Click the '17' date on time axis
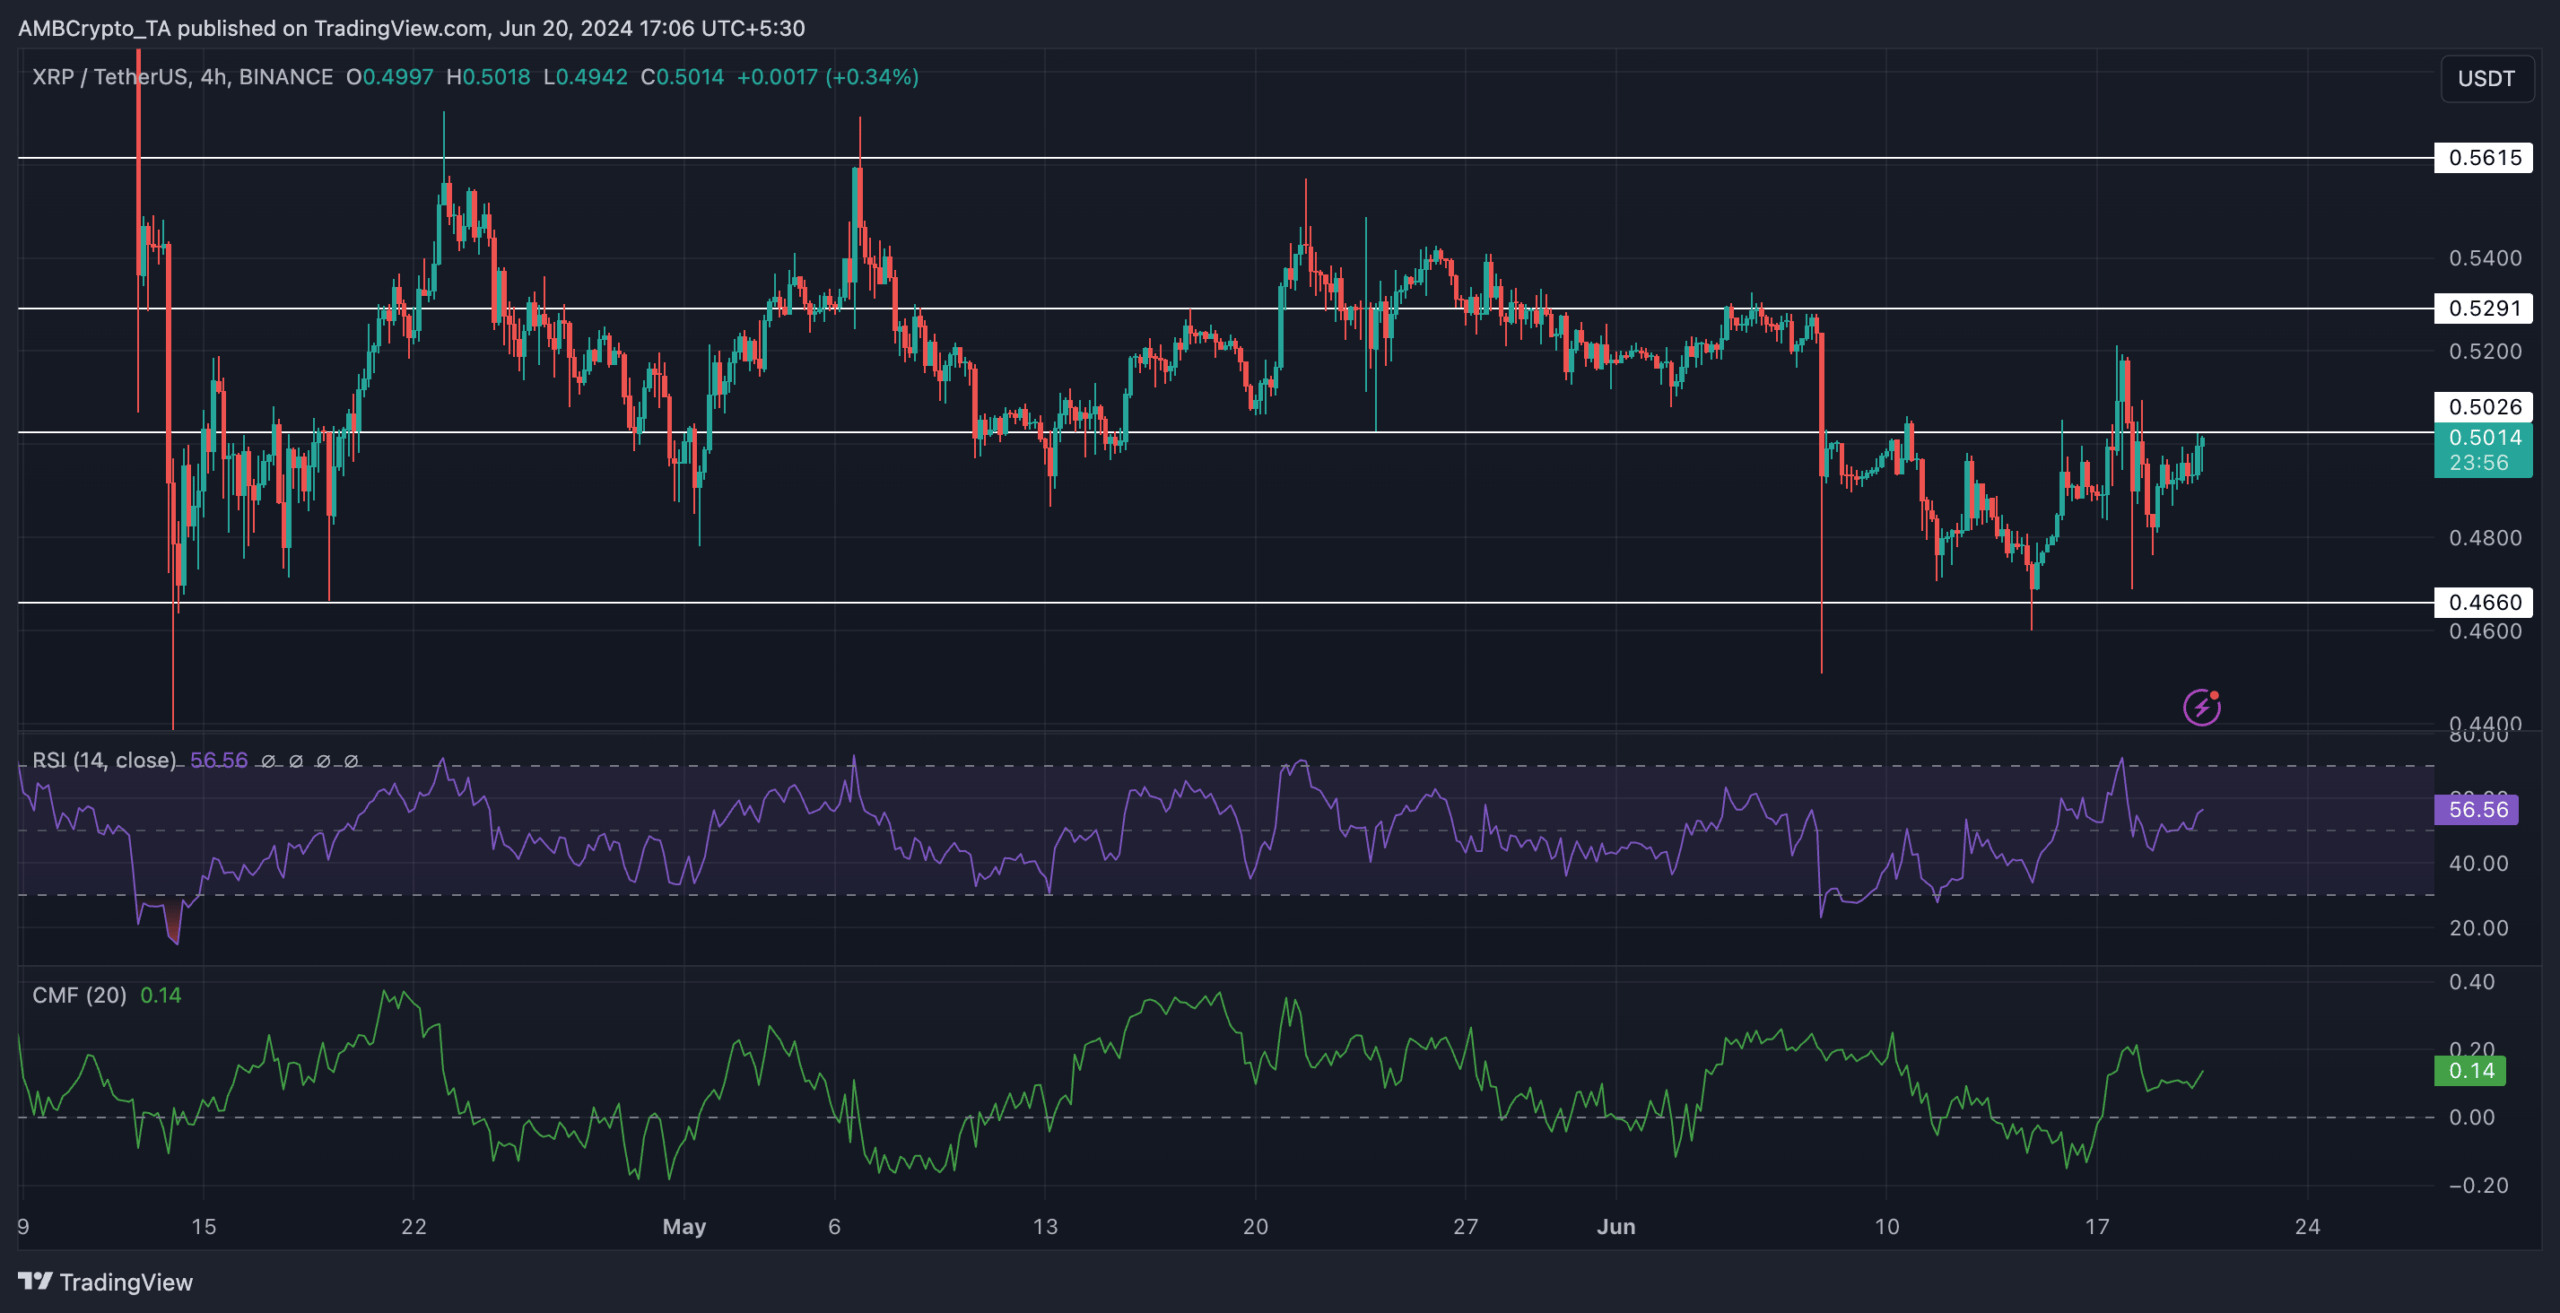The image size is (2560, 1313). pyautogui.click(x=2097, y=1227)
